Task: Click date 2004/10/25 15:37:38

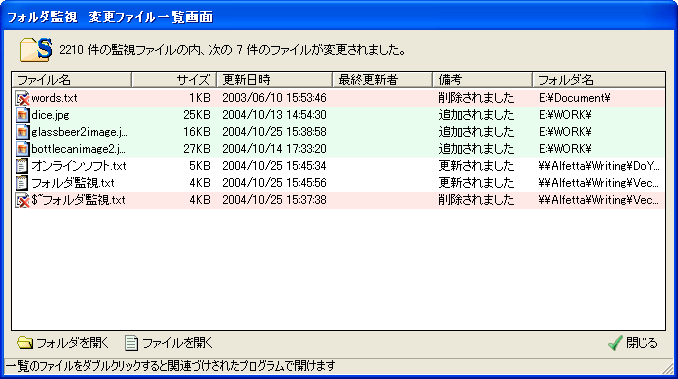Action: pyautogui.click(x=274, y=200)
